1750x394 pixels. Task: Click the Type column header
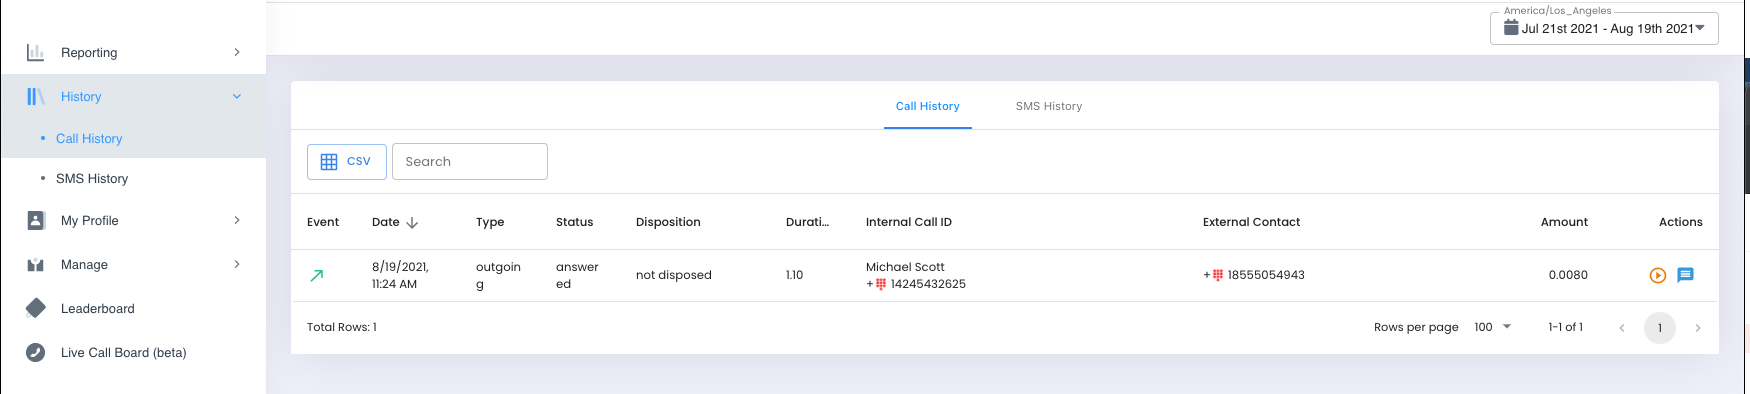tap(490, 222)
